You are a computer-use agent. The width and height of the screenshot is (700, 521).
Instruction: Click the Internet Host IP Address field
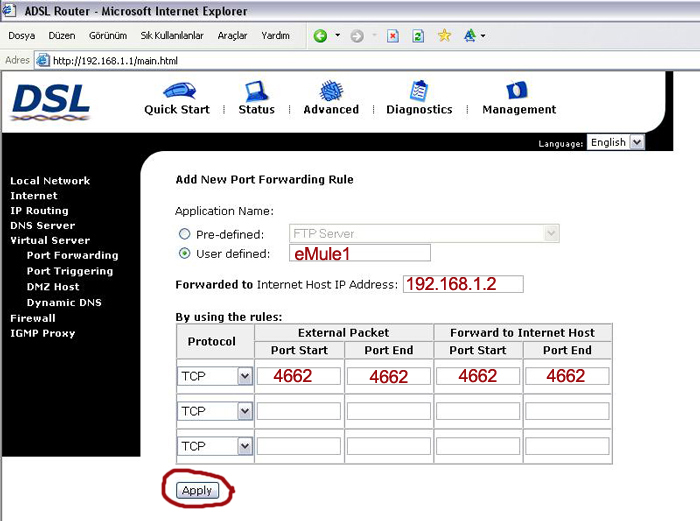click(463, 284)
